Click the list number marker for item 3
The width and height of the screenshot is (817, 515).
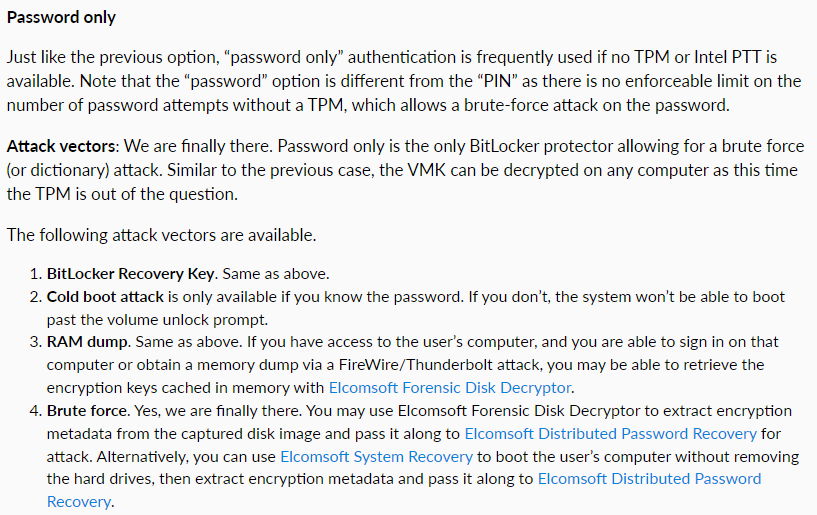pyautogui.click(x=35, y=342)
